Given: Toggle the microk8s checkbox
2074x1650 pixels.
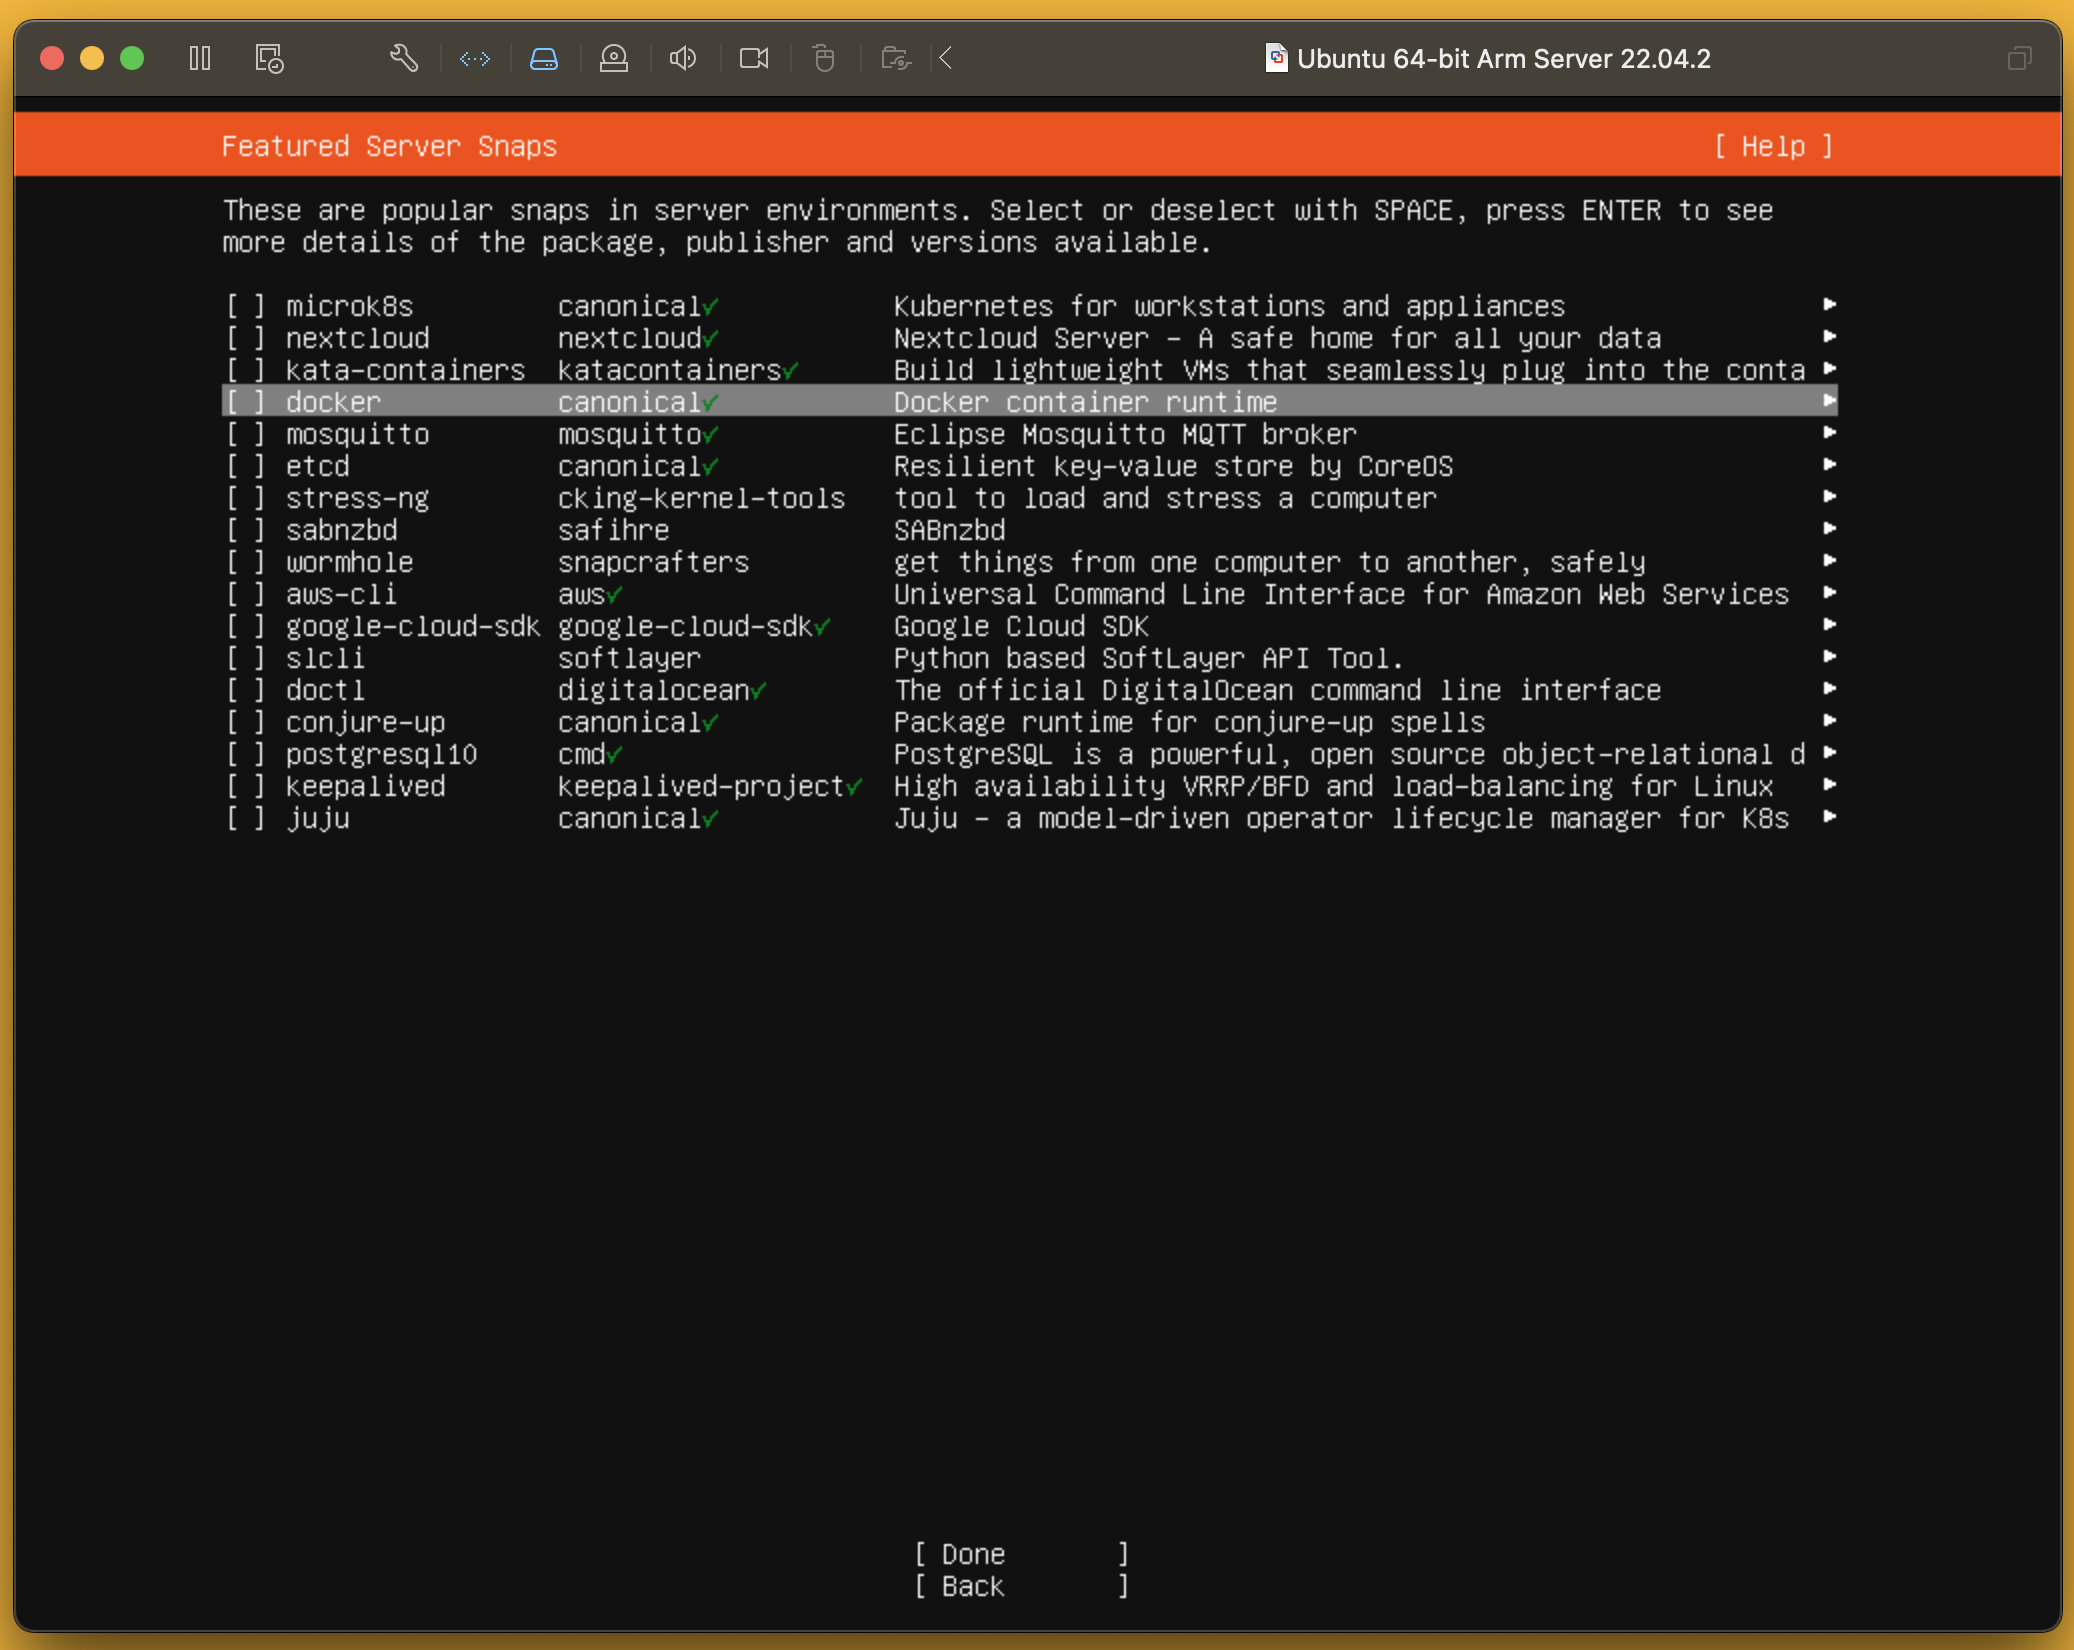Looking at the screenshot, I should (245, 306).
